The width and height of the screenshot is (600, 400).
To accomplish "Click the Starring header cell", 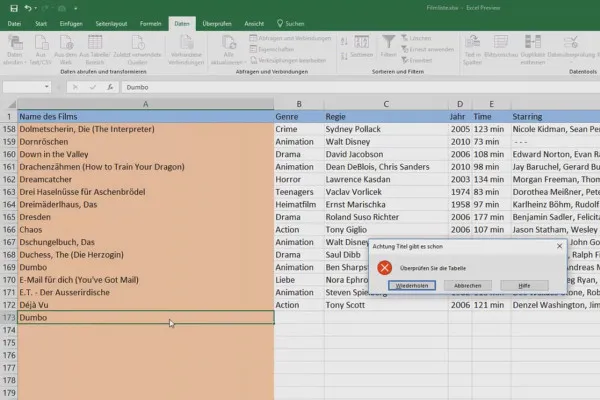I will (x=555, y=116).
